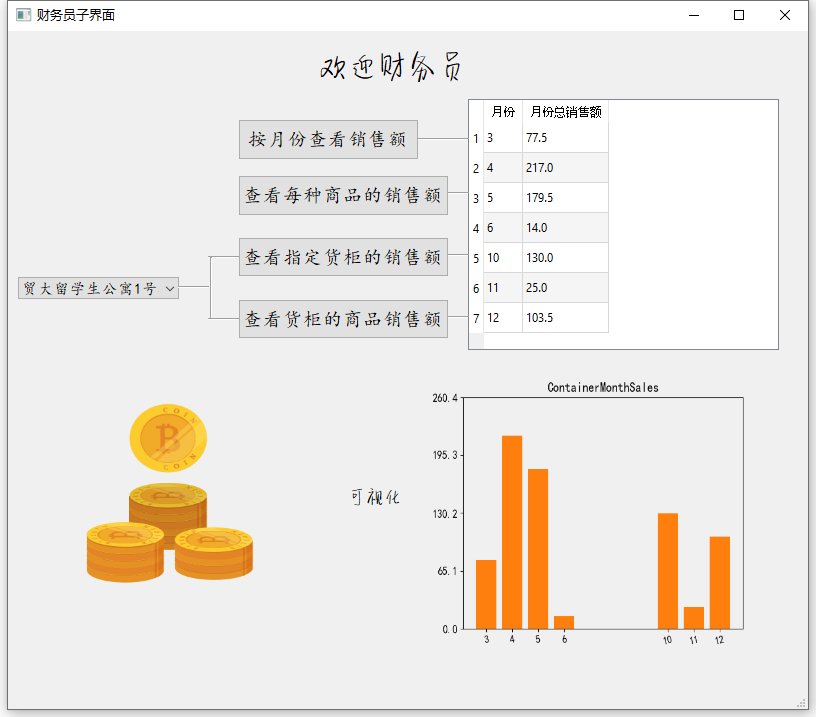This screenshot has height=717, width=816.
Task: Click the chart bar for month 10
Action: pyautogui.click(x=668, y=571)
